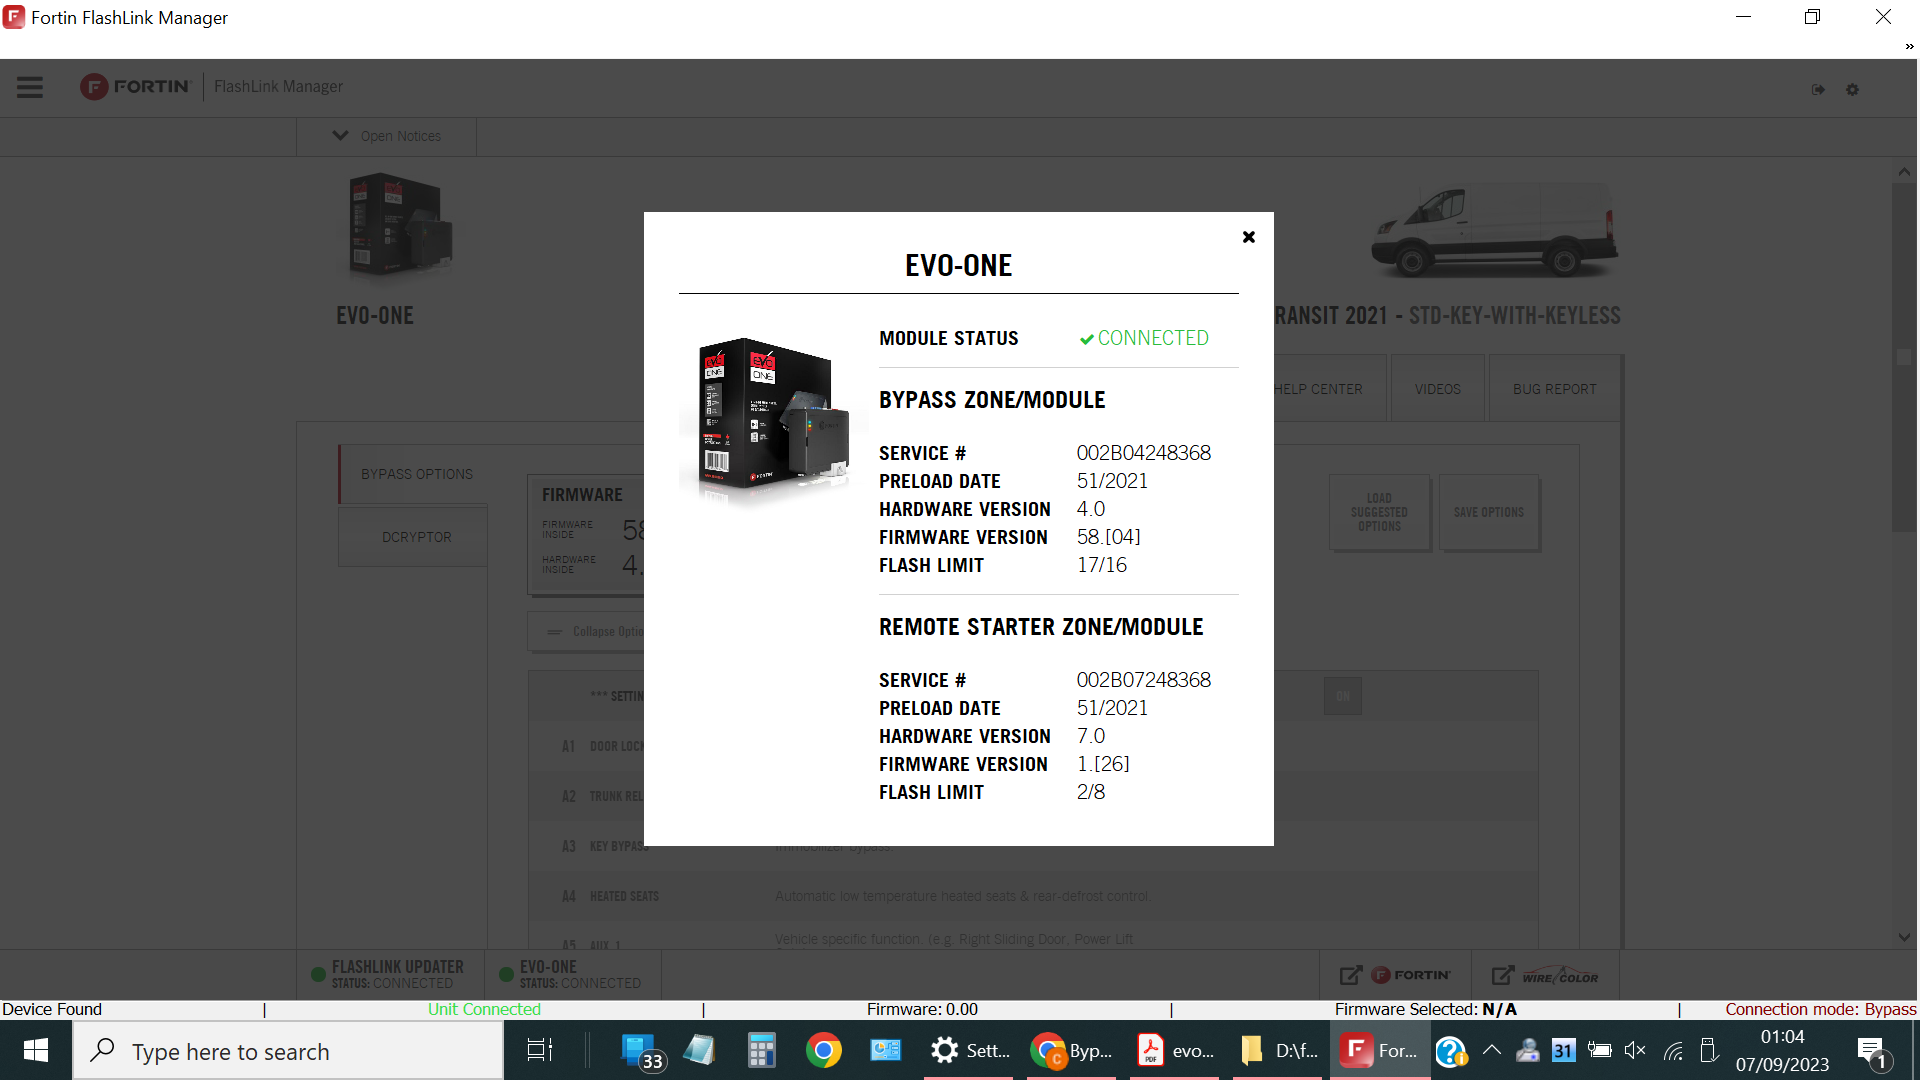The image size is (1920, 1080).
Task: Open the Videos tab
Action: (1437, 389)
